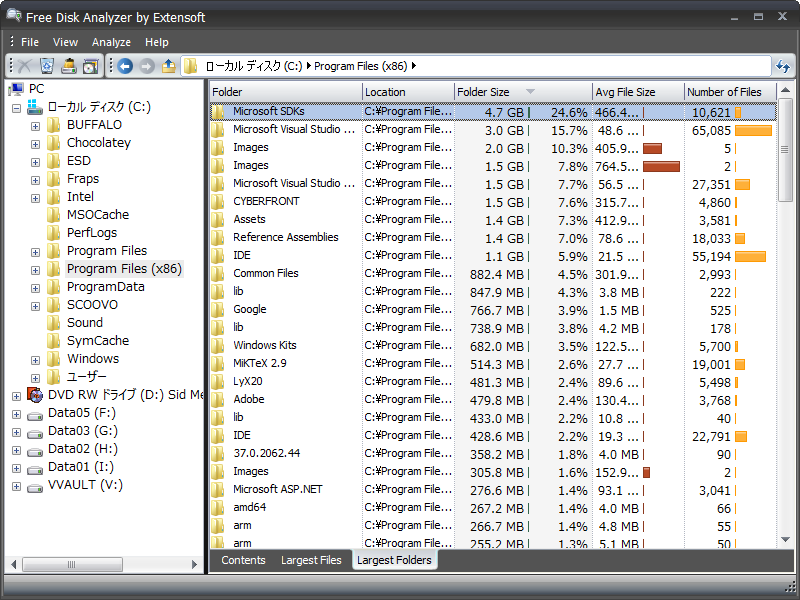Select the Reference Assemblies row

[493, 238]
